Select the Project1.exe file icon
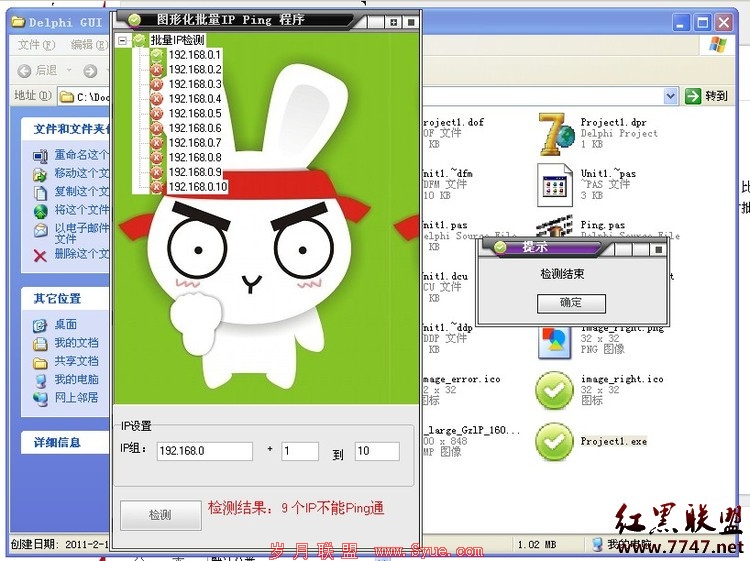 coord(554,441)
